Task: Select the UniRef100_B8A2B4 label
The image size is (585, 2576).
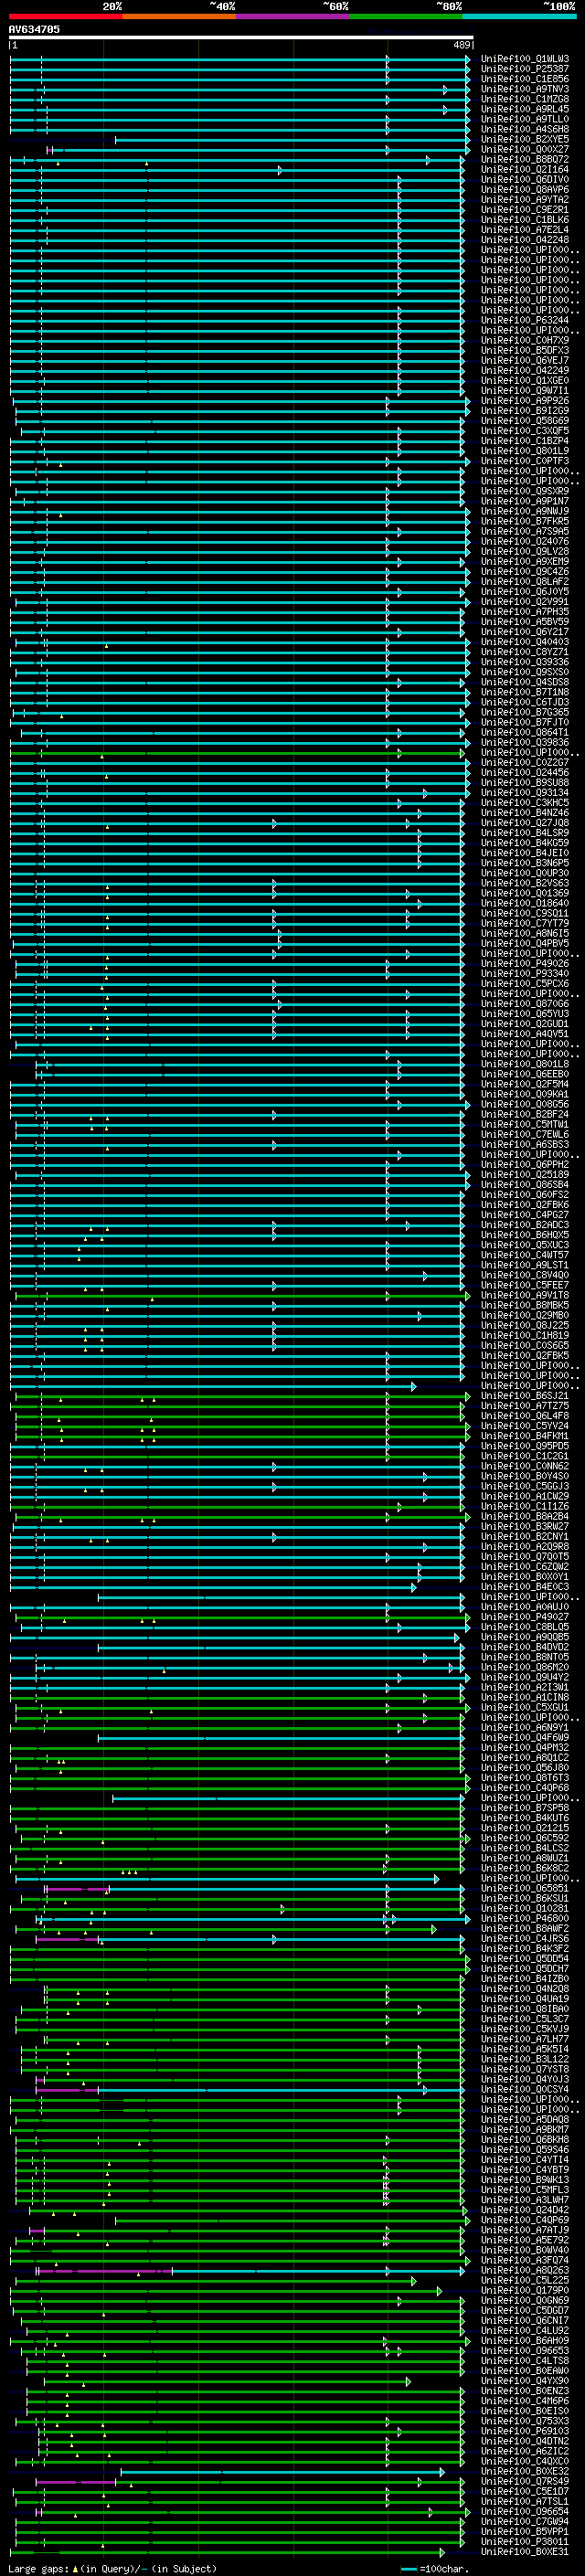Action: tap(525, 1516)
